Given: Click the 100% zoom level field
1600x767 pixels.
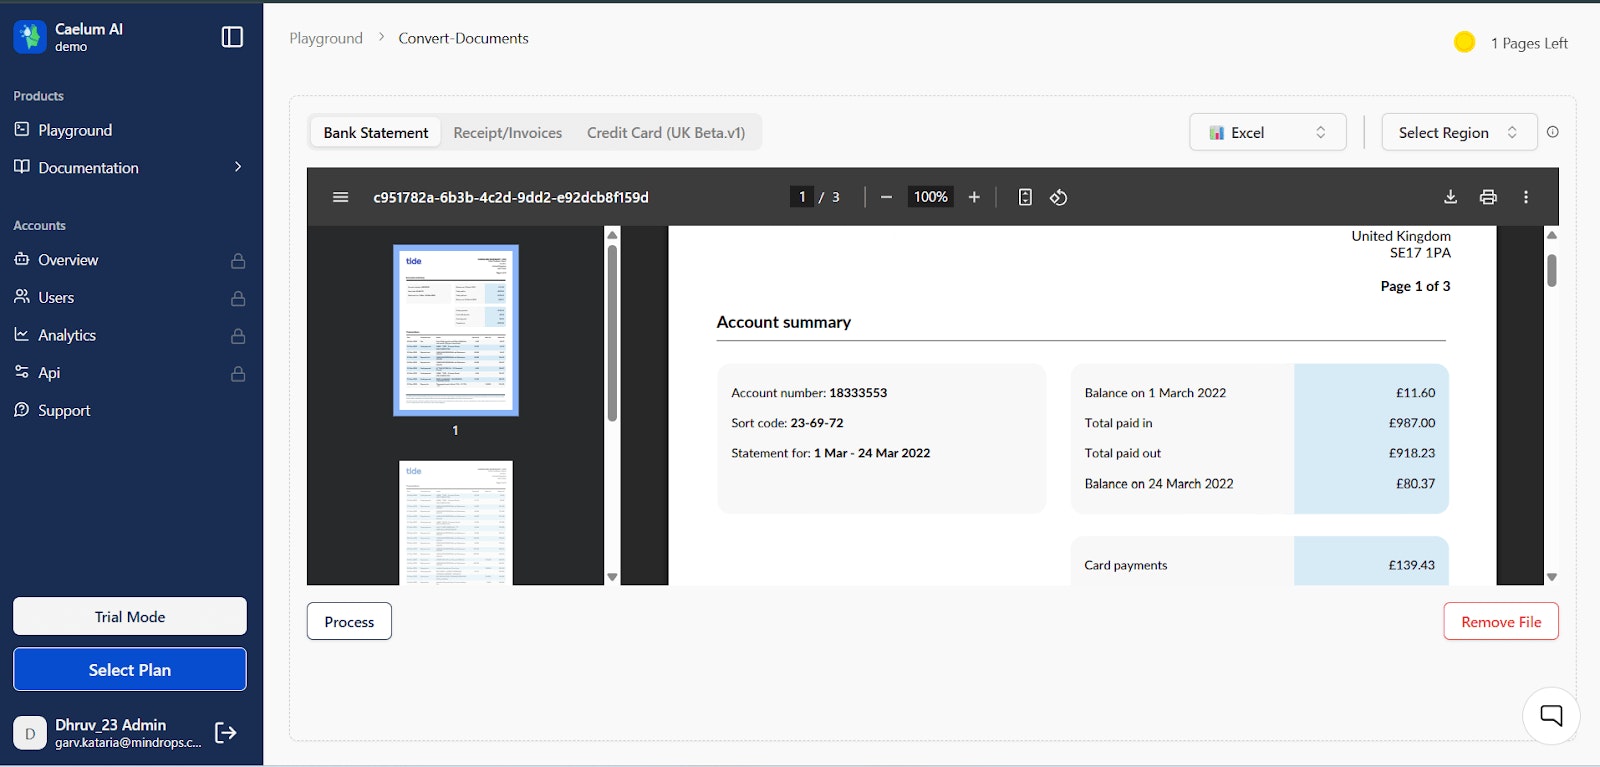Looking at the screenshot, I should click(930, 197).
